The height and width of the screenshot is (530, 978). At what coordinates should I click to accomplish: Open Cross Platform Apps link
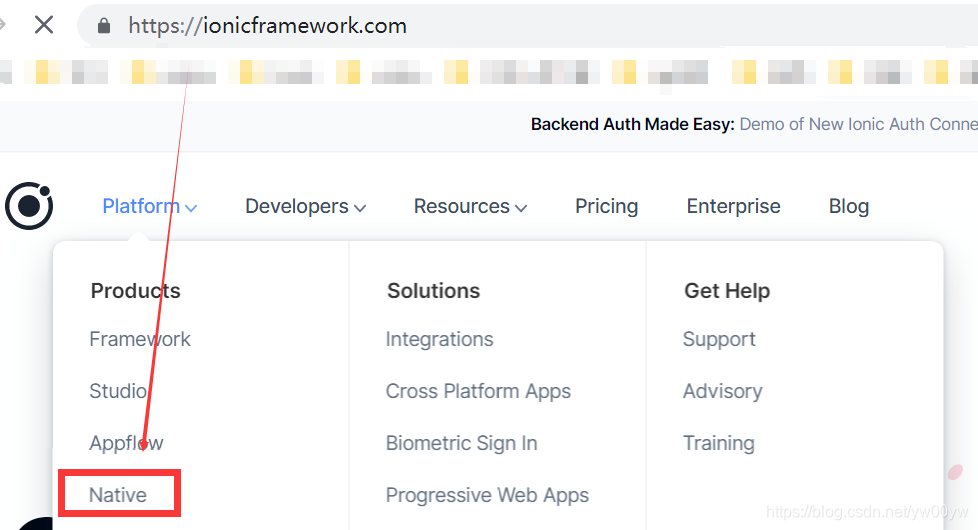478,391
